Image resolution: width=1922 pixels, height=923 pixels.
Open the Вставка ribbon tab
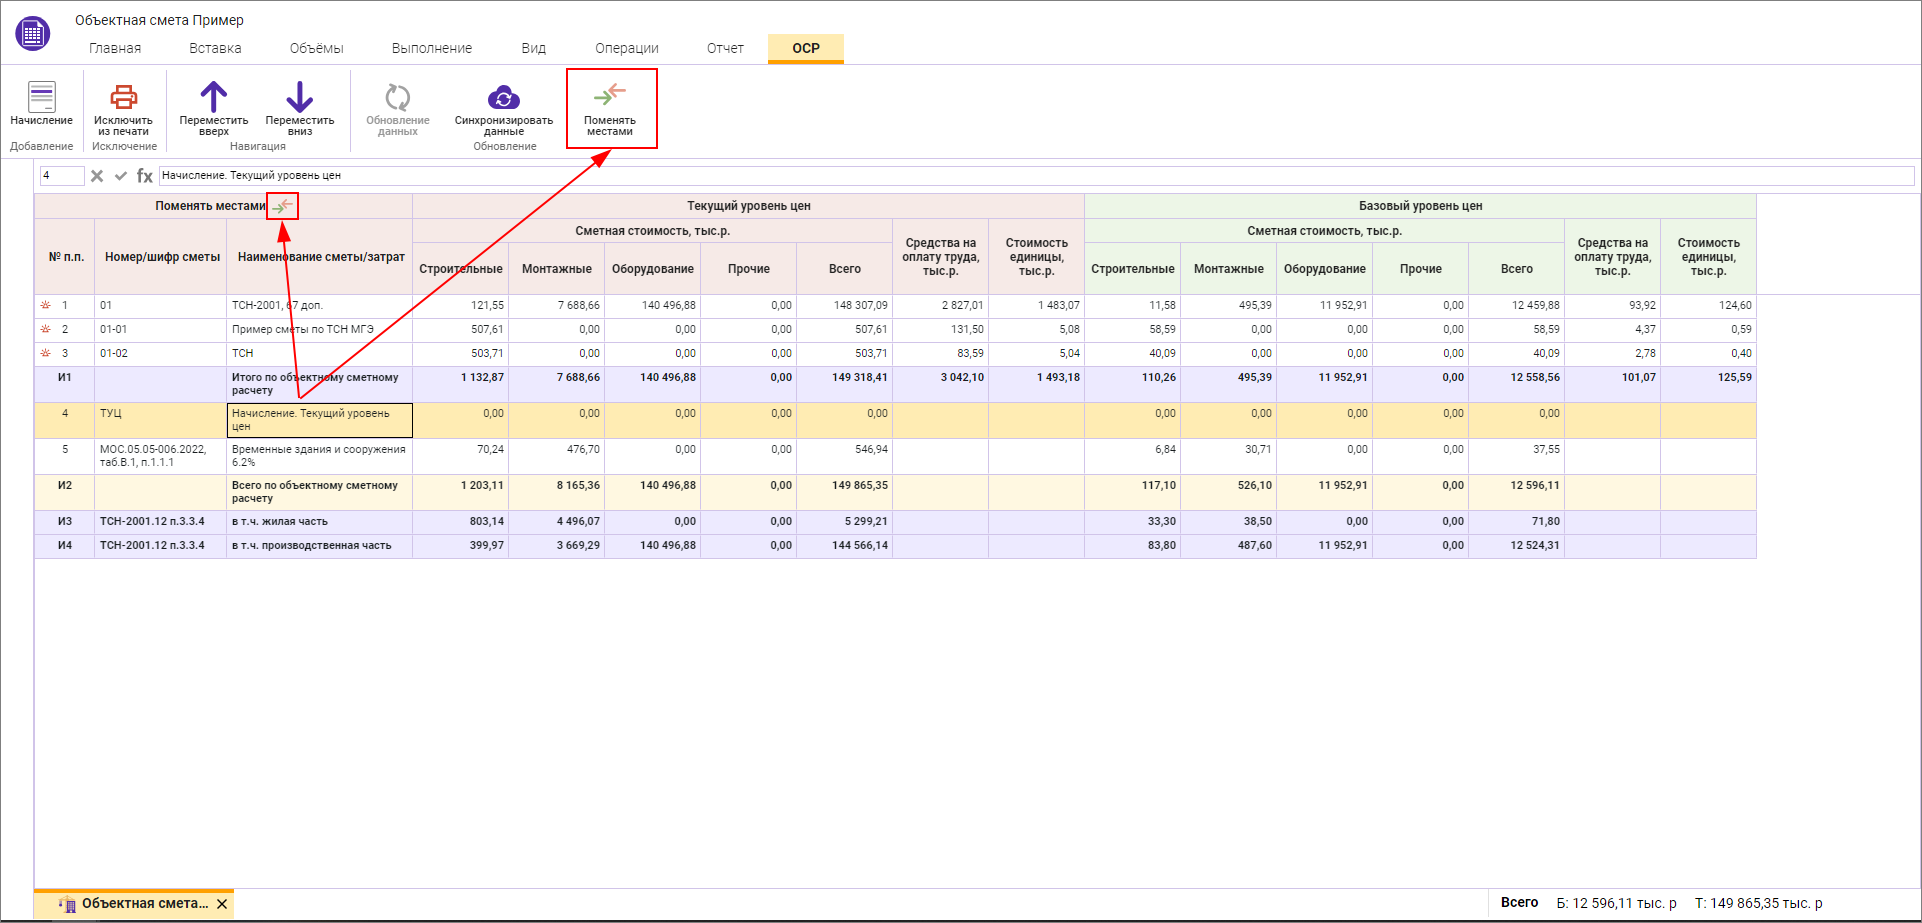click(x=215, y=48)
